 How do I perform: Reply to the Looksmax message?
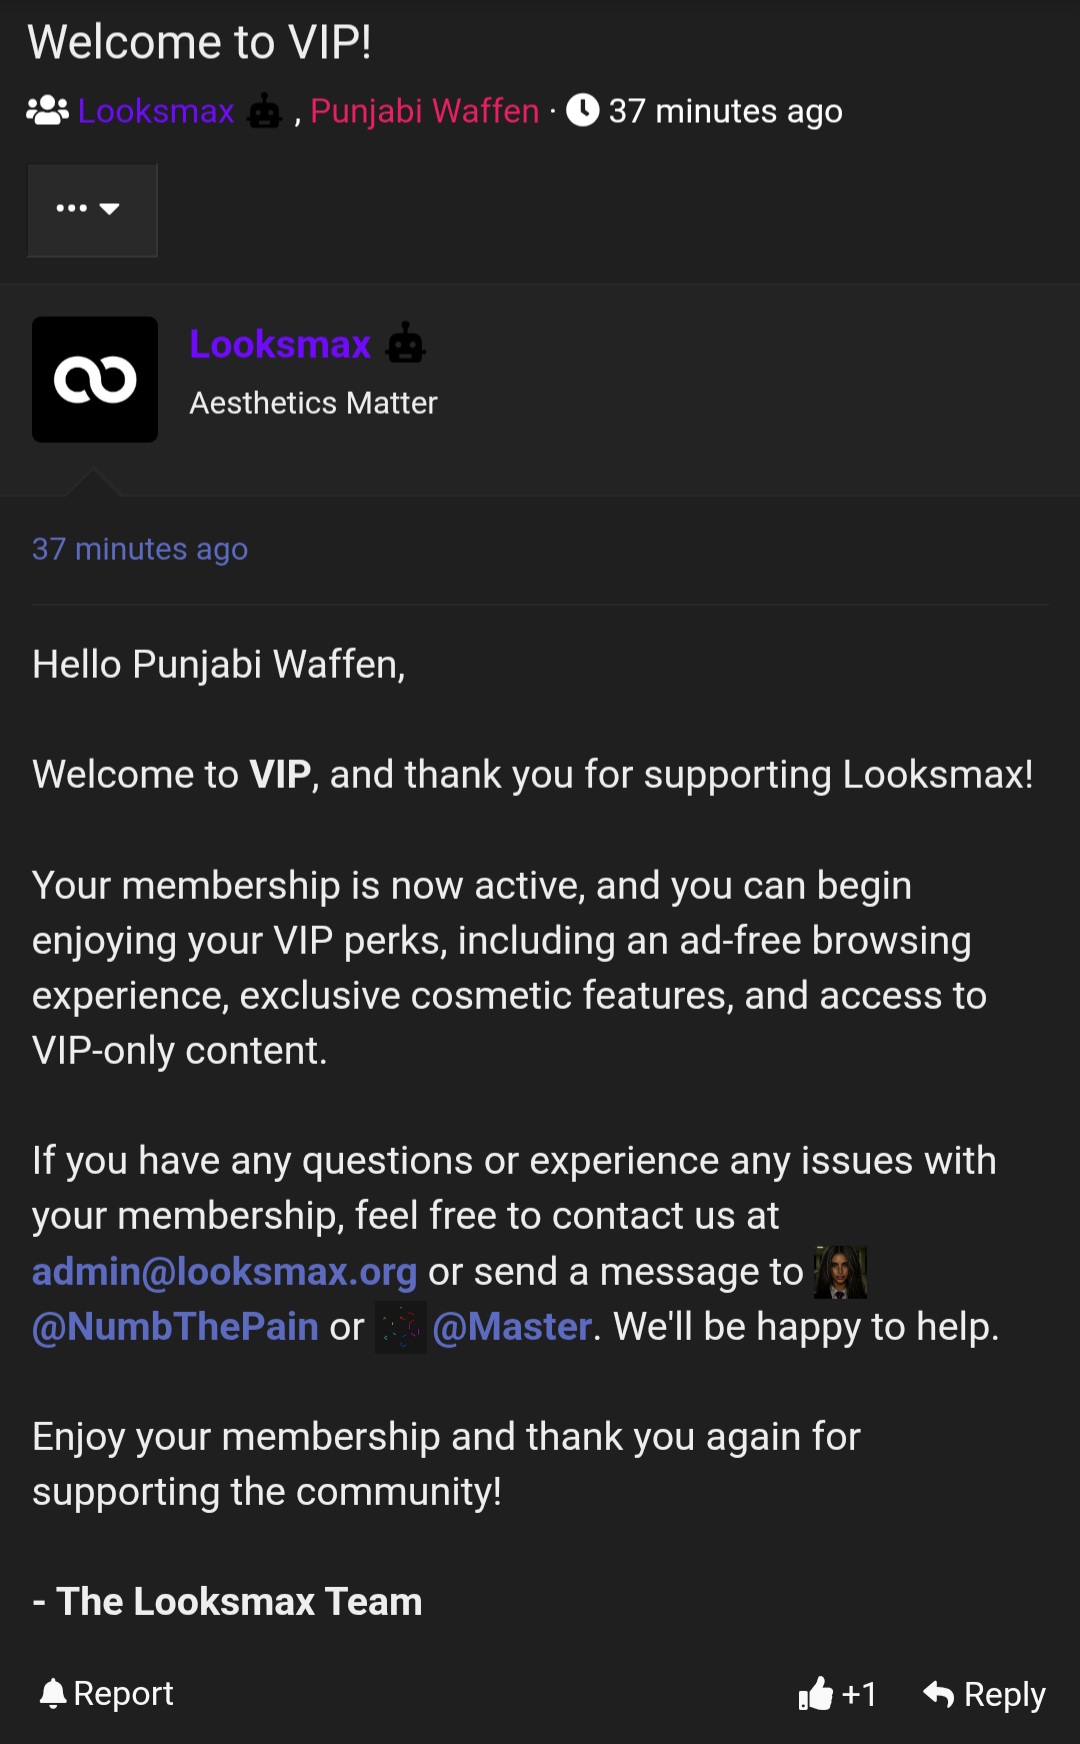[984, 1694]
